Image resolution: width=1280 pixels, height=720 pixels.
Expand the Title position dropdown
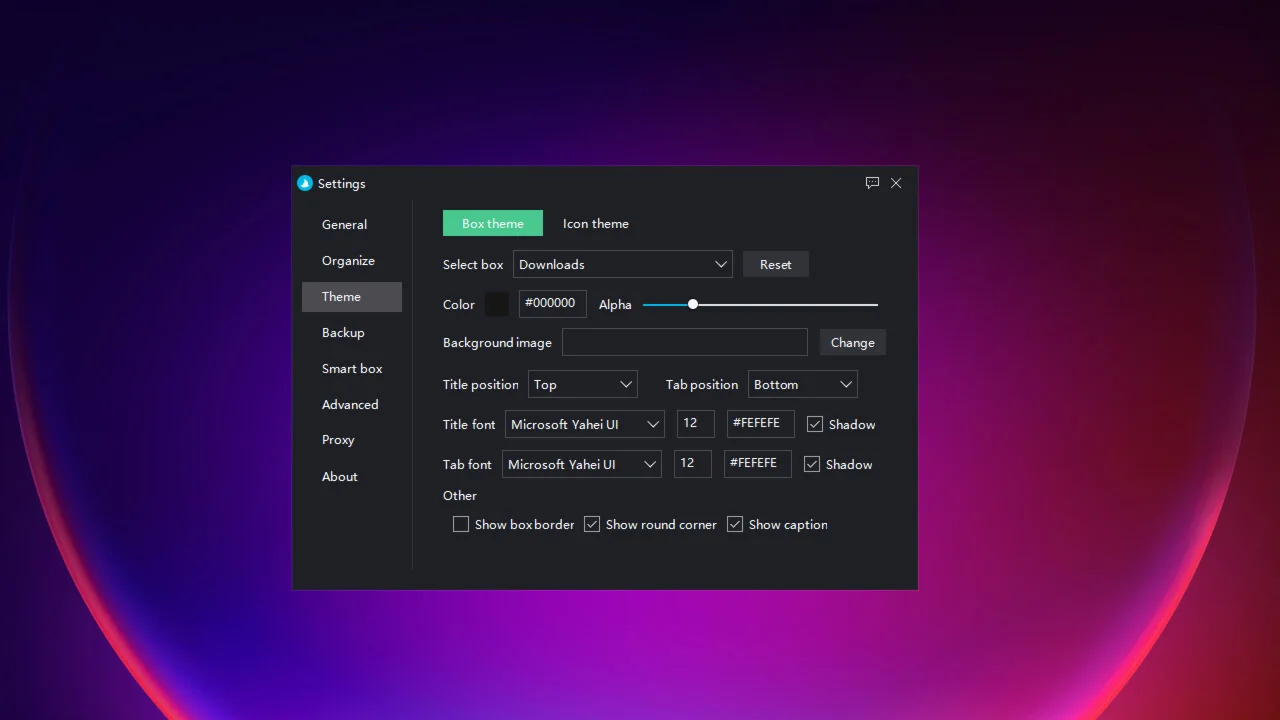[582, 384]
